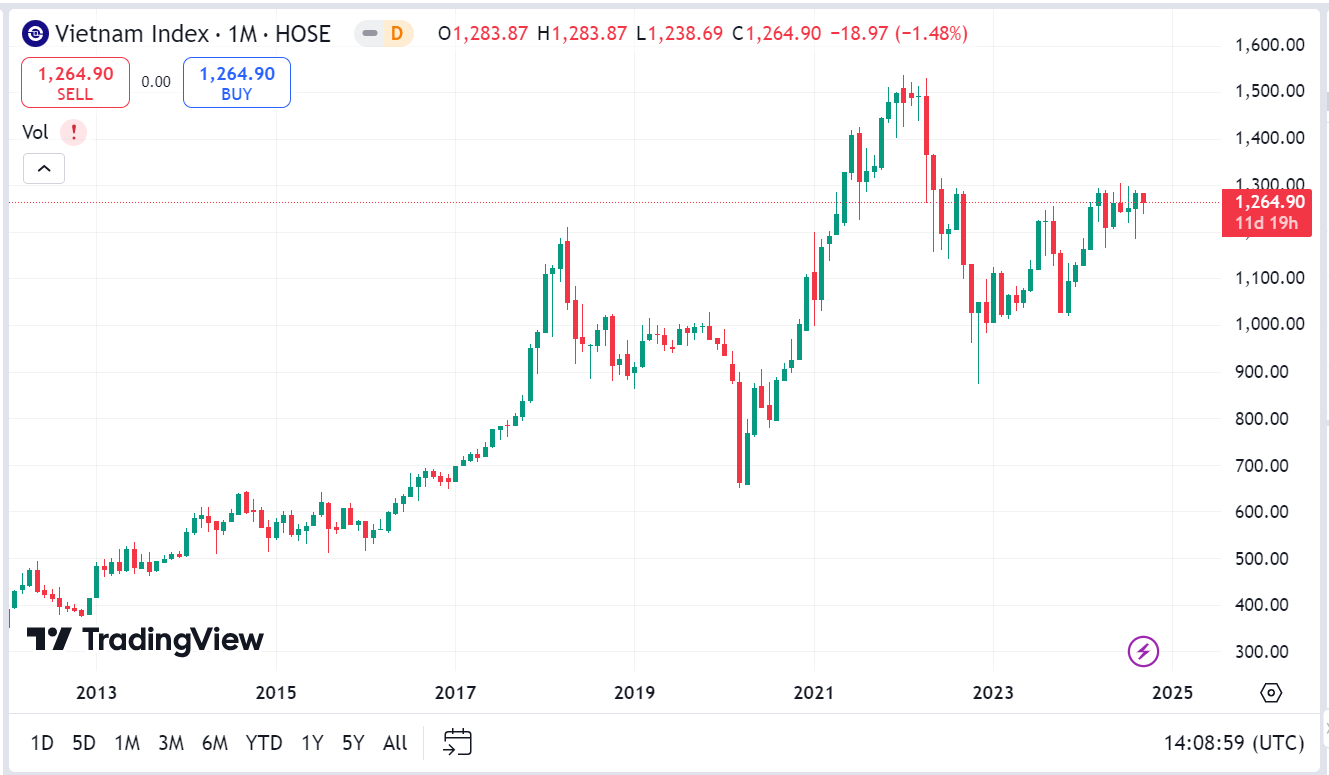Open chart settings hexagon icon
This screenshot has height=775, width=1329.
point(1271,692)
